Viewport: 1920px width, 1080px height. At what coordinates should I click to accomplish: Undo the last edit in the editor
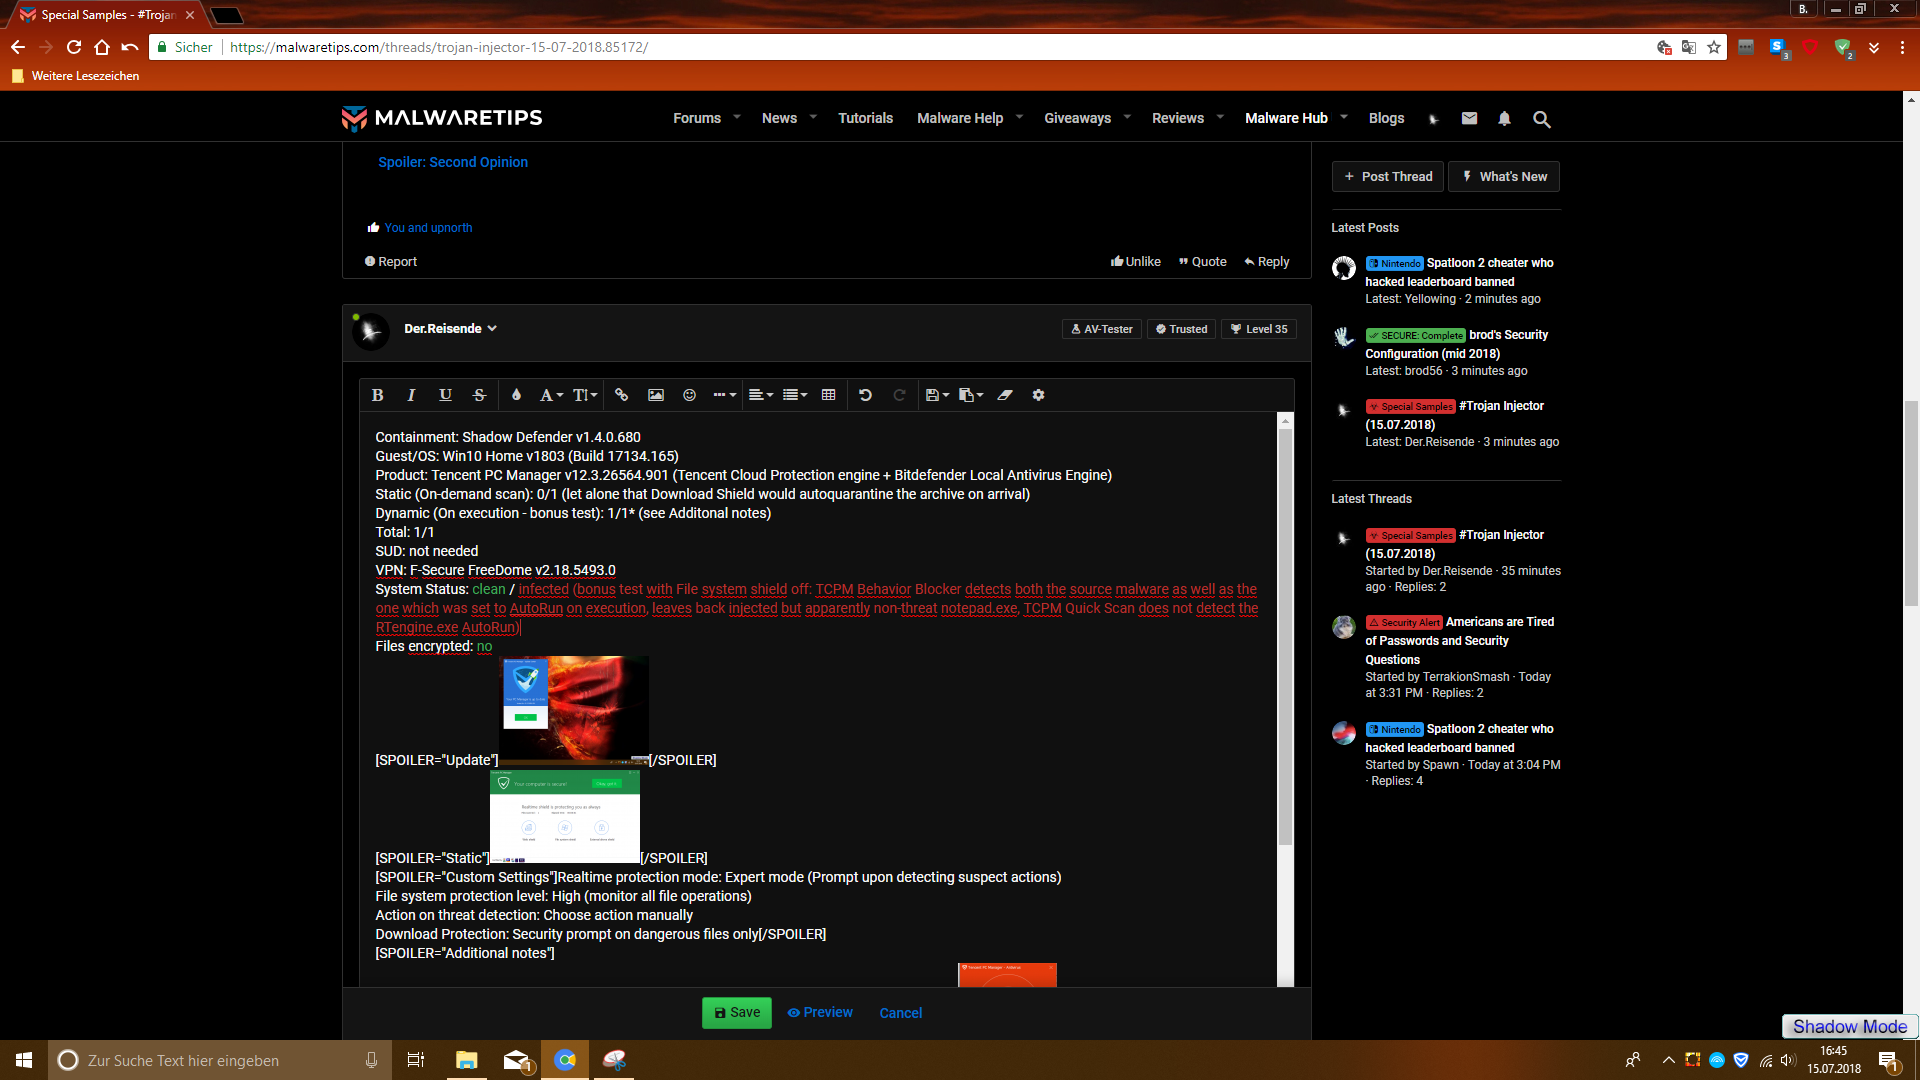point(865,395)
